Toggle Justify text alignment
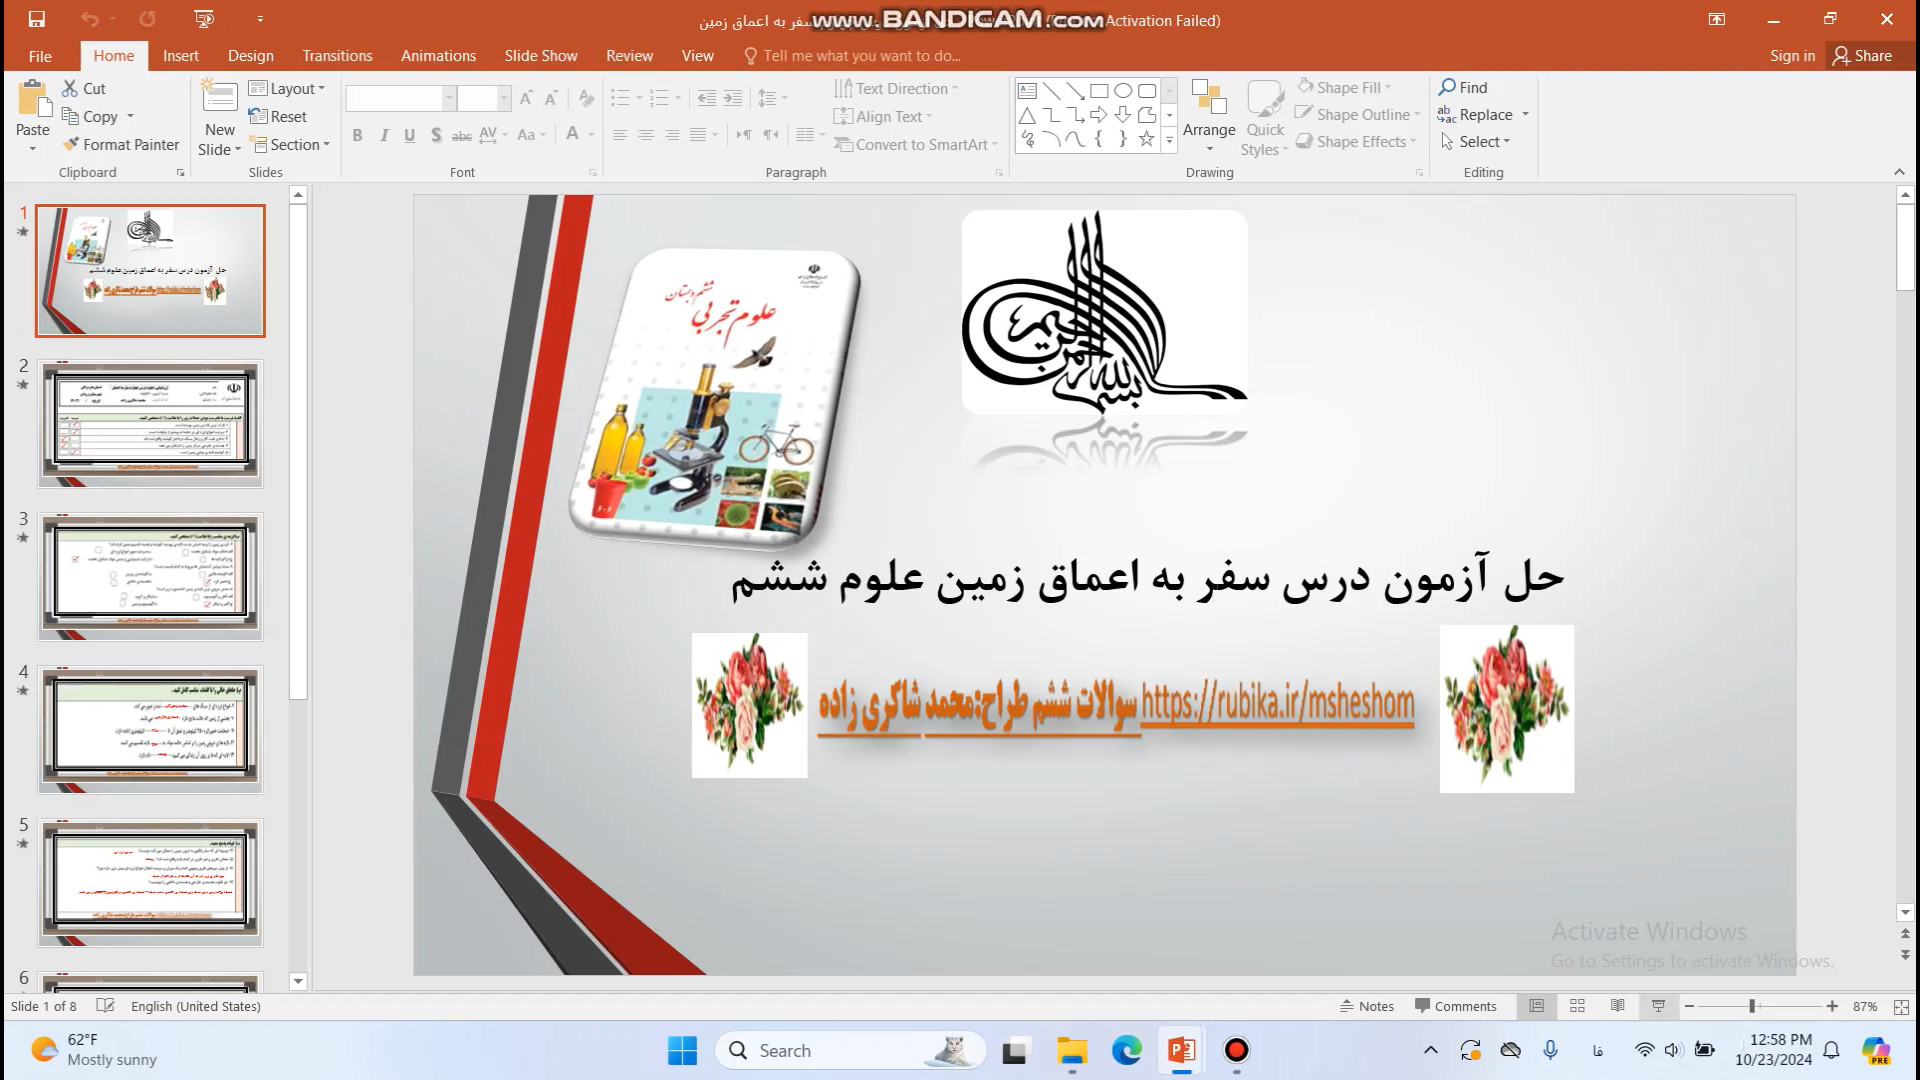 698,135
